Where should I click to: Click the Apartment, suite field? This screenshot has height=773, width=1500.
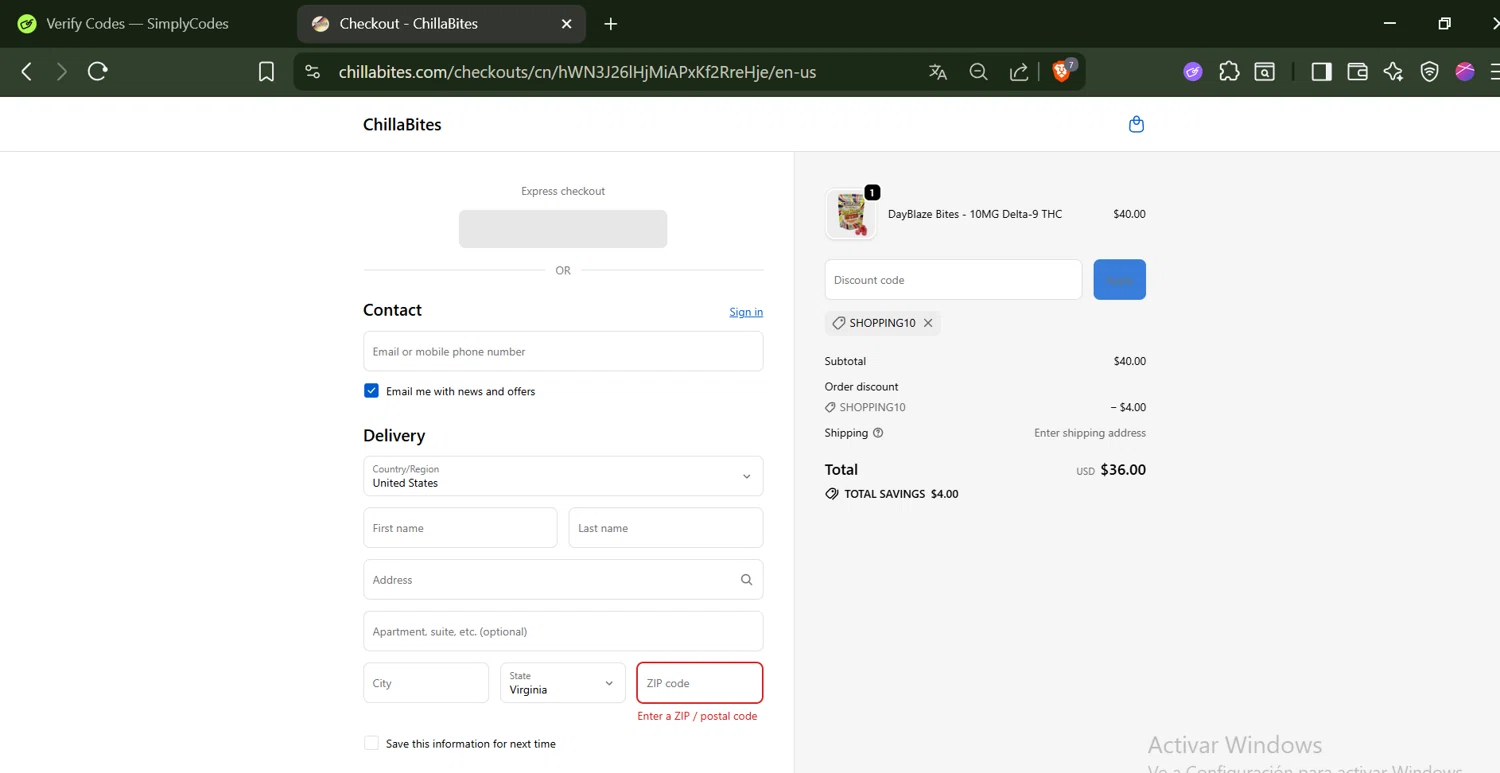[563, 632]
